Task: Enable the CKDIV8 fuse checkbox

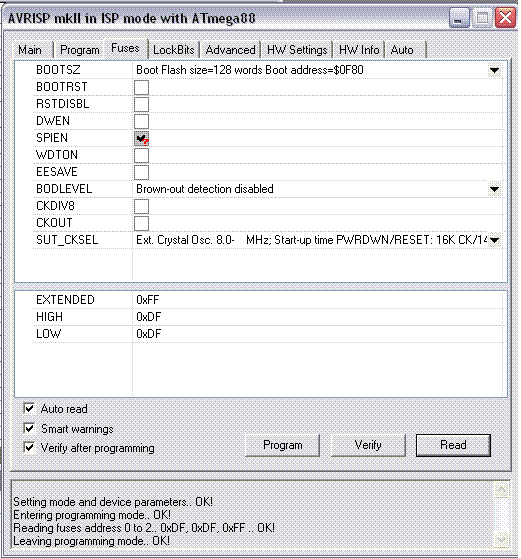Action: click(x=141, y=206)
